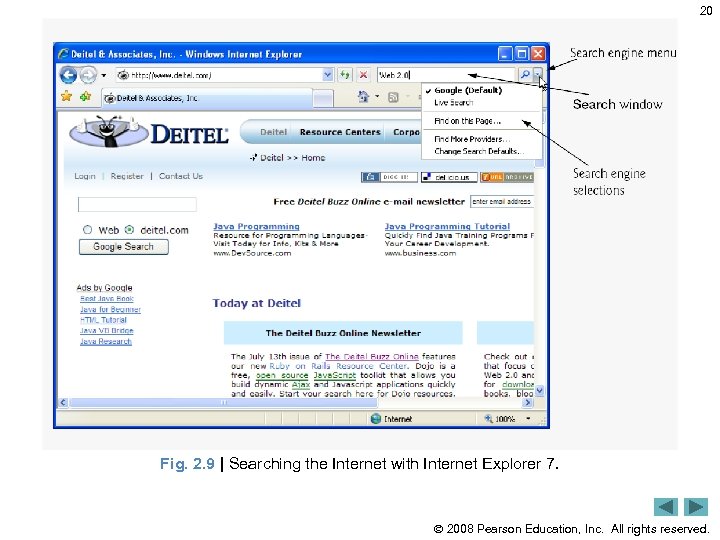Click the Login link
This screenshot has height=540, width=720.
85,176
